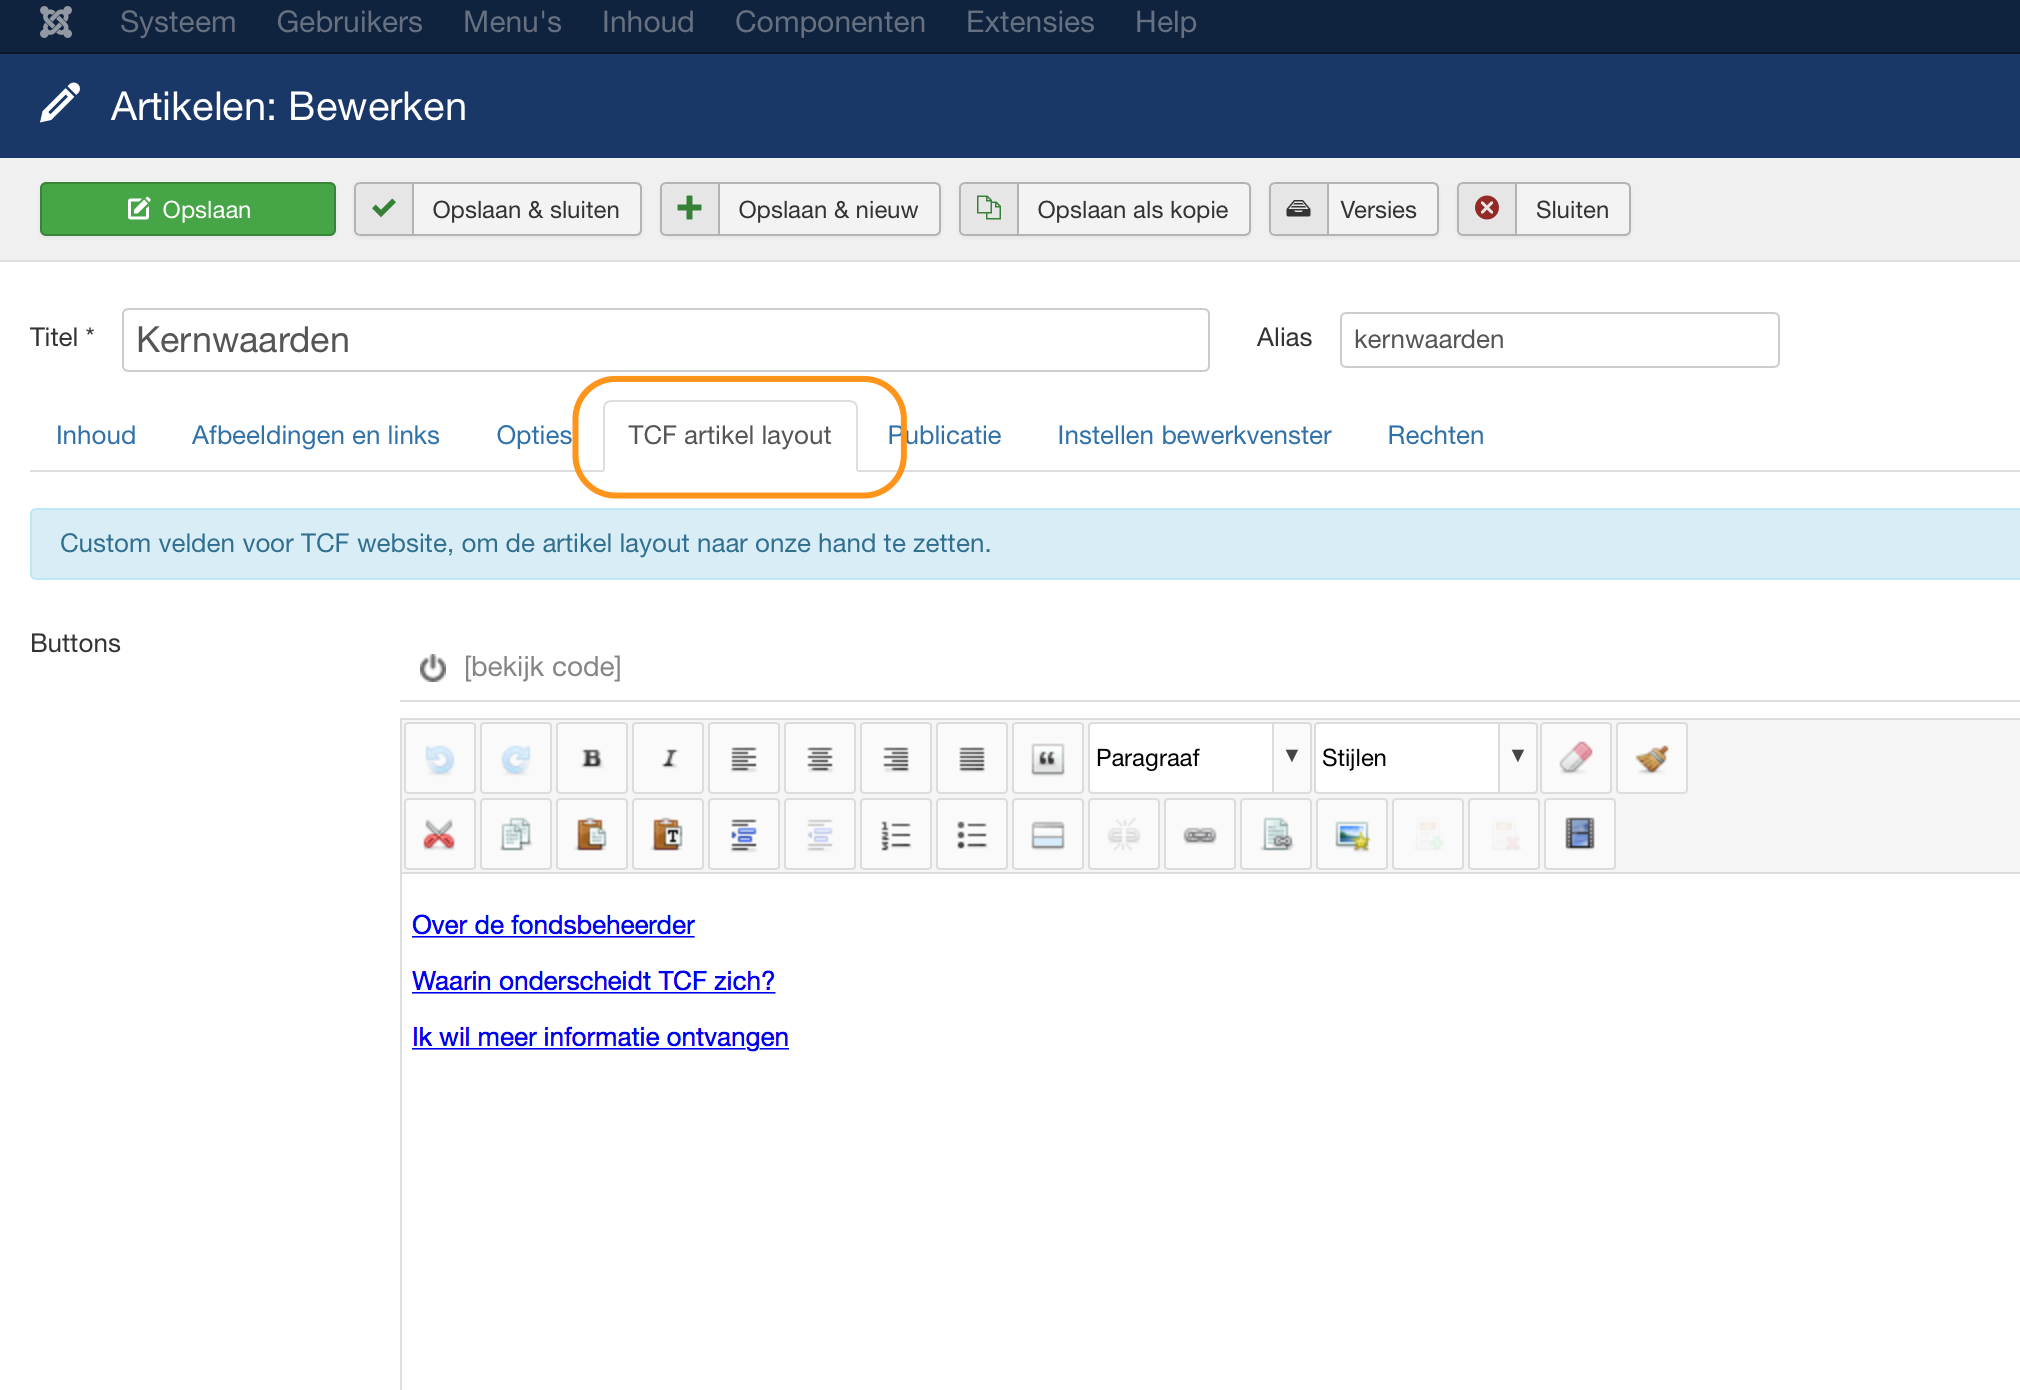Click the Bold formatting icon
The height and width of the screenshot is (1390, 2020).
point(592,758)
